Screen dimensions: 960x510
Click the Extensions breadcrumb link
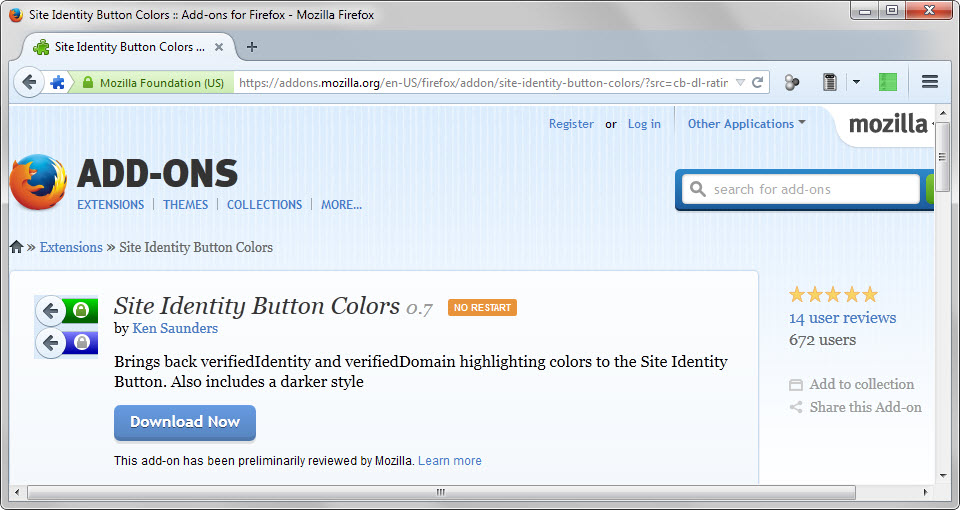tap(71, 247)
